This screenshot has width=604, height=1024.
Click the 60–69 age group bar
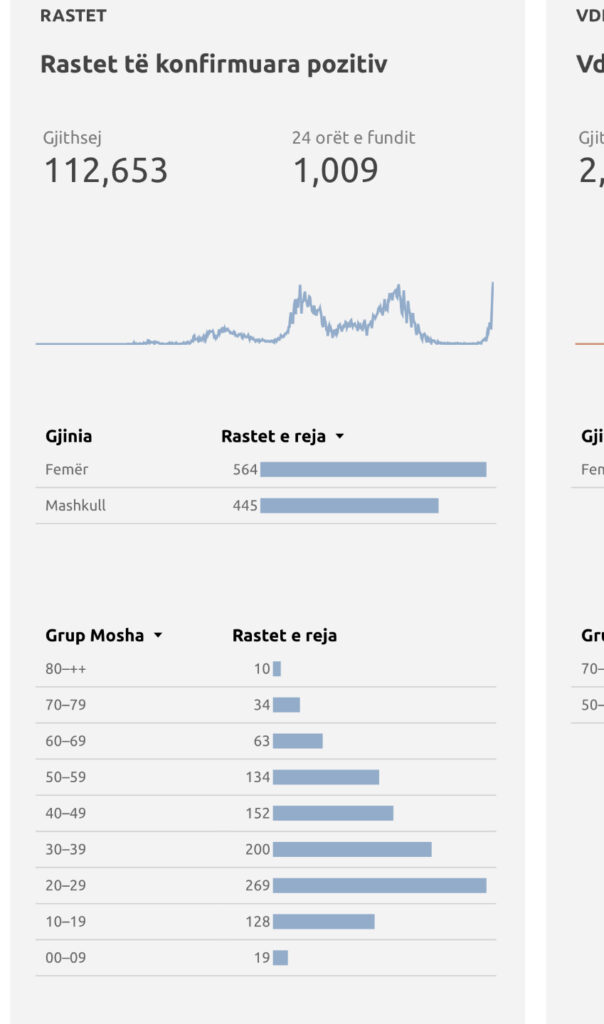click(x=298, y=741)
